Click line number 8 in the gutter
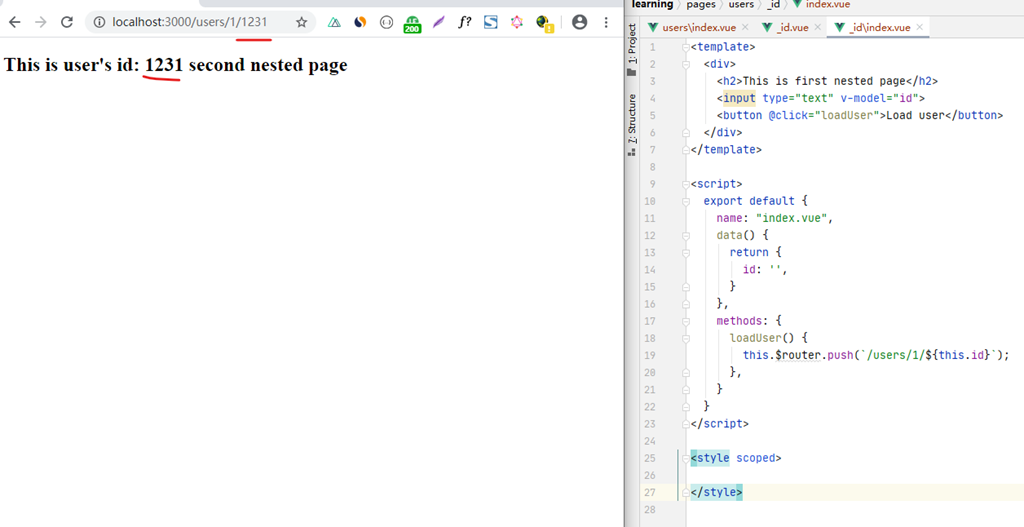Screen dimensions: 1024x527 click(x=652, y=167)
